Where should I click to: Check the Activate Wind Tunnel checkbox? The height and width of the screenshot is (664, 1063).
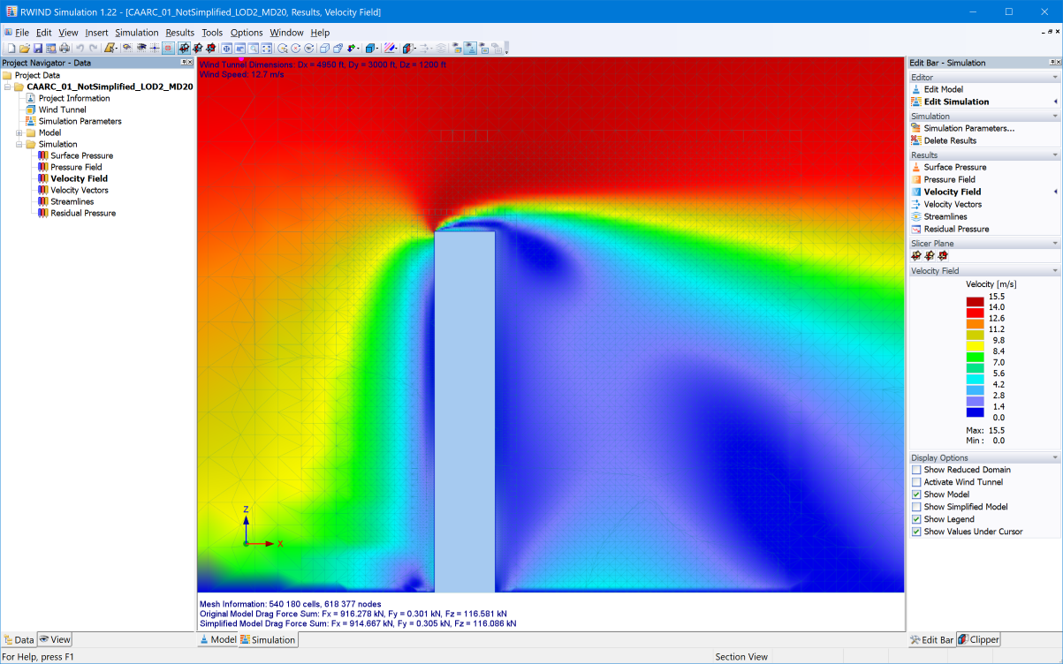tap(917, 482)
